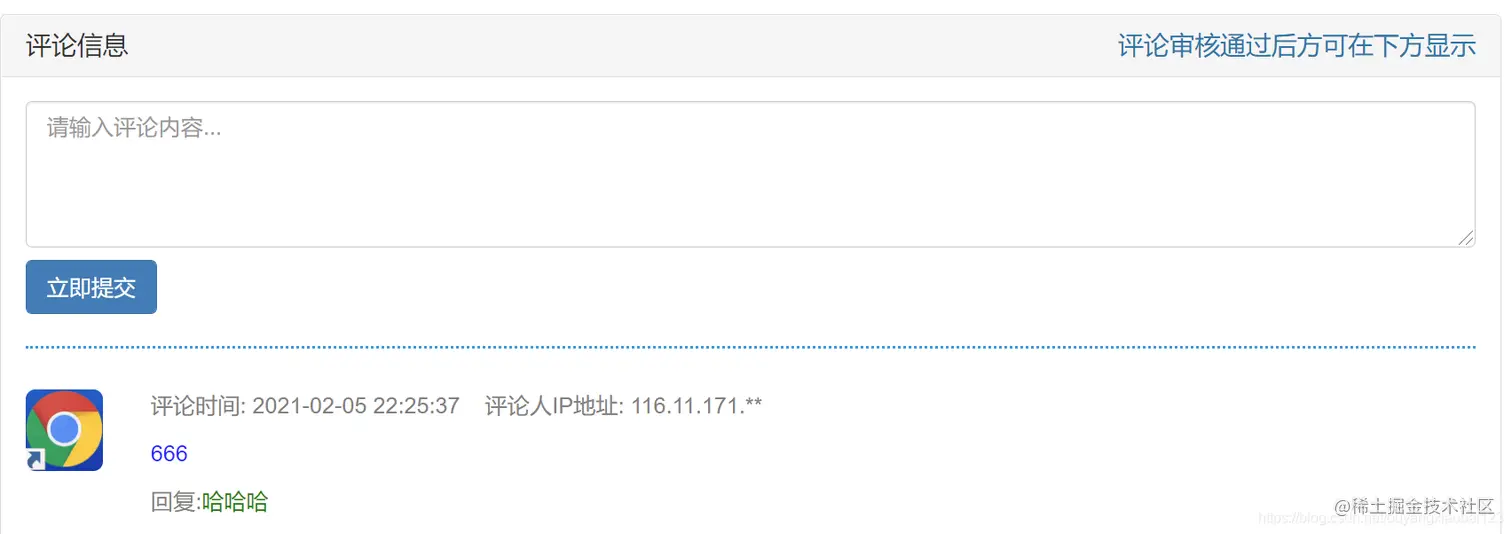The width and height of the screenshot is (1512, 534).
Task: Click the gray panel header bar
Action: pyautogui.click(x=750, y=46)
